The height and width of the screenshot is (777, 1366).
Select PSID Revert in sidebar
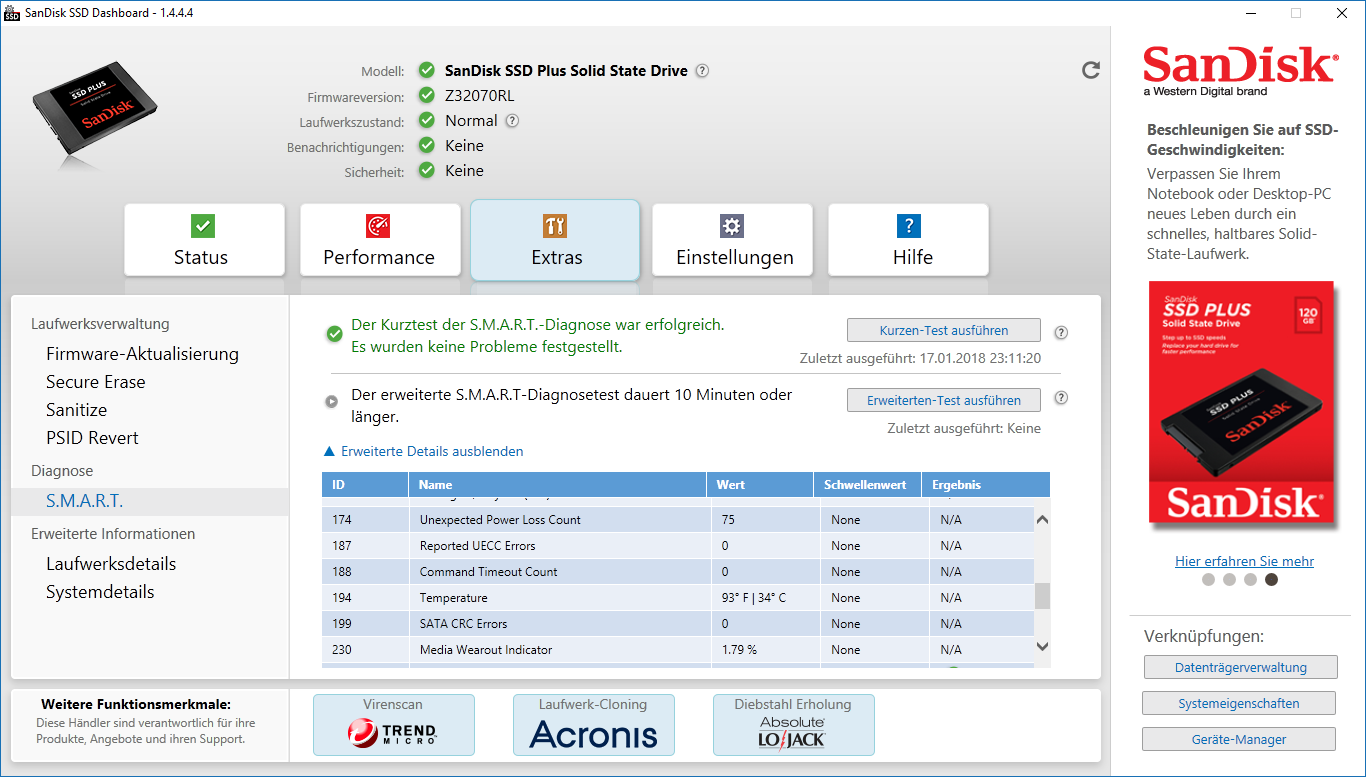92,438
